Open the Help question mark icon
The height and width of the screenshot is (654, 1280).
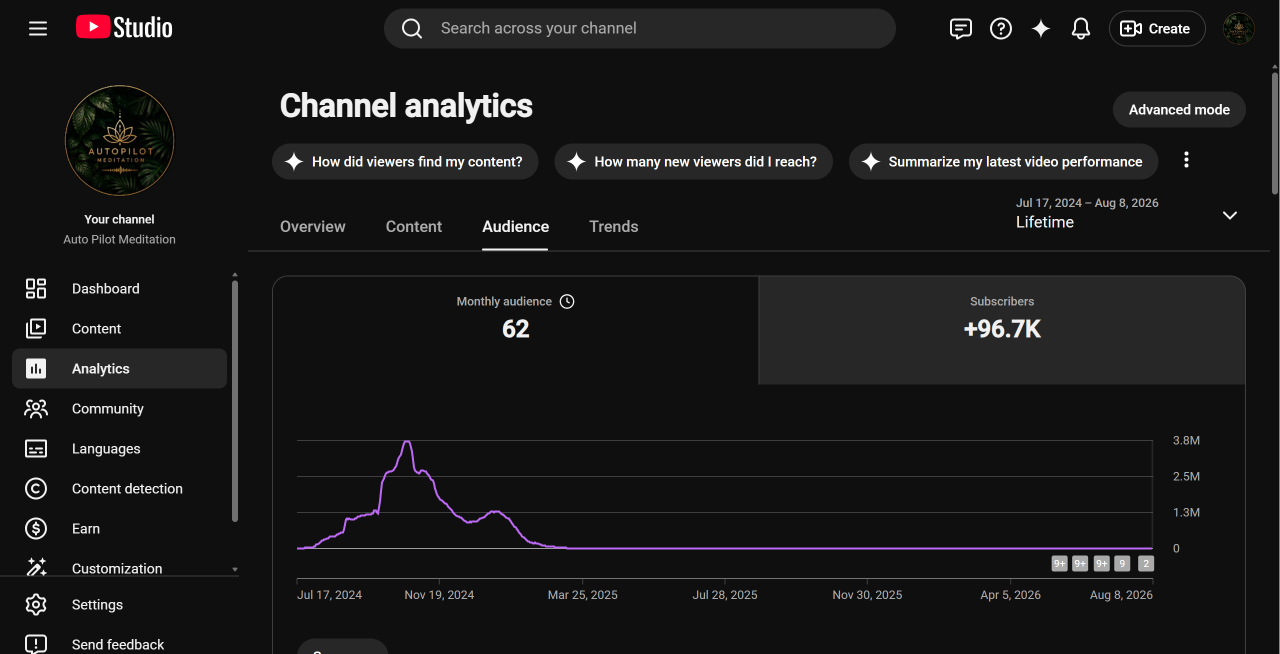[x=1001, y=29]
